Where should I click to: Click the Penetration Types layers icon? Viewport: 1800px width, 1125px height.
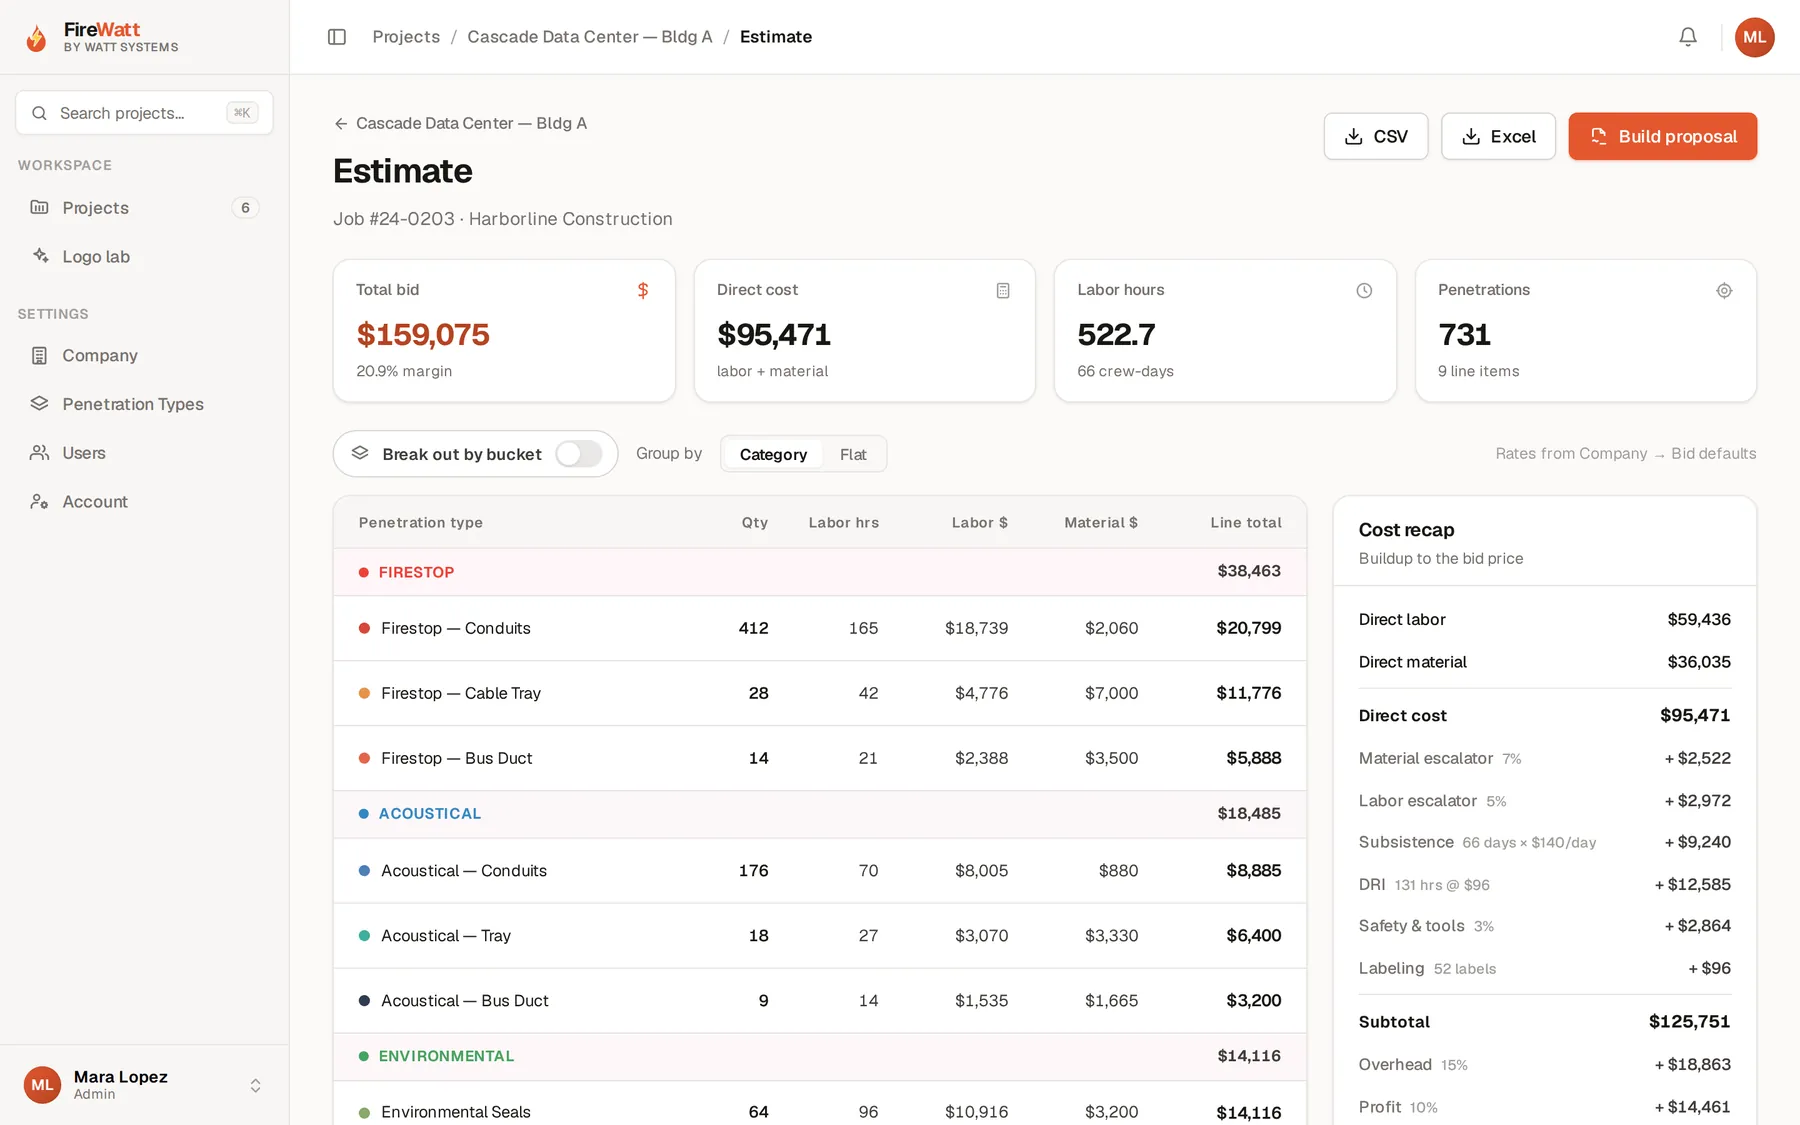point(40,404)
